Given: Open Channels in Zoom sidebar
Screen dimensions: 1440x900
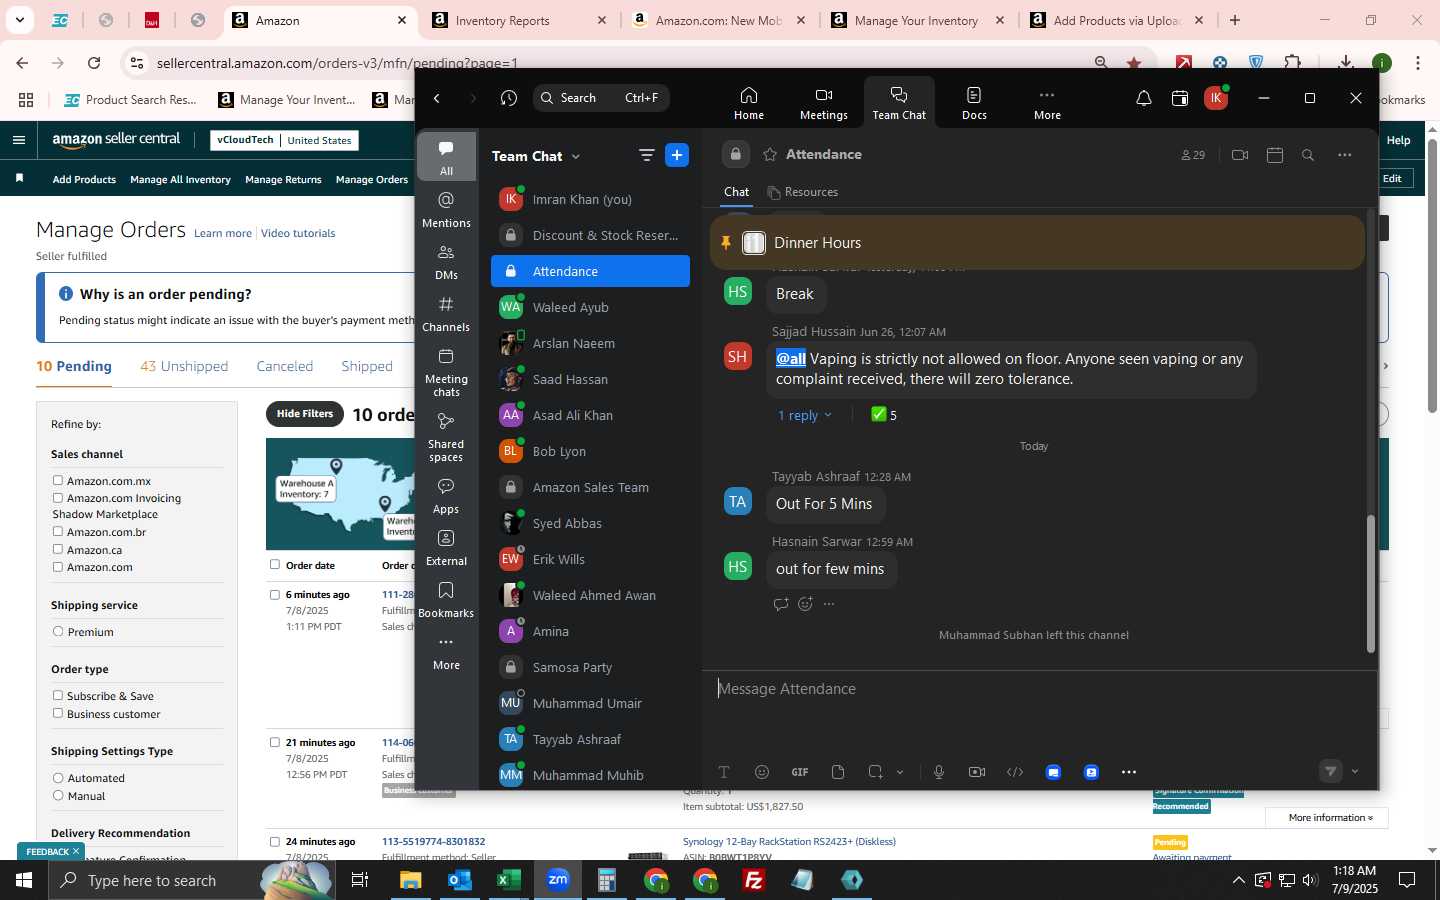Looking at the screenshot, I should point(446,314).
